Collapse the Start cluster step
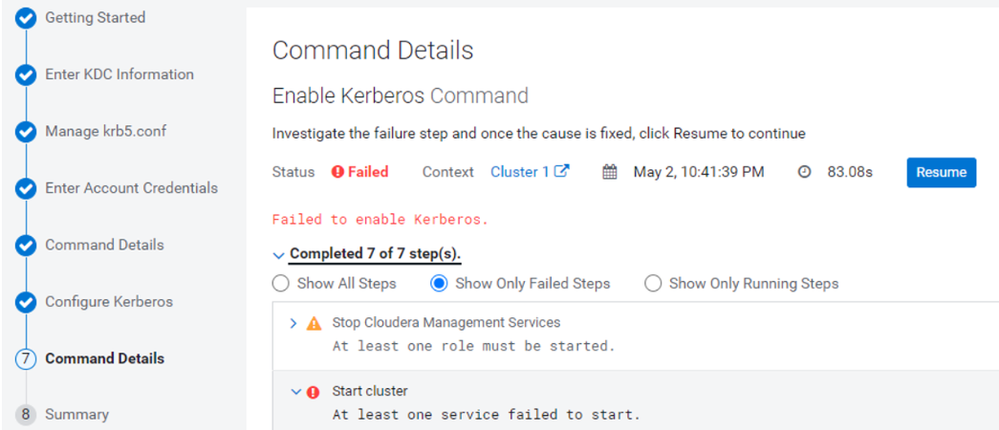Image resolution: width=999 pixels, height=430 pixels. pyautogui.click(x=295, y=392)
